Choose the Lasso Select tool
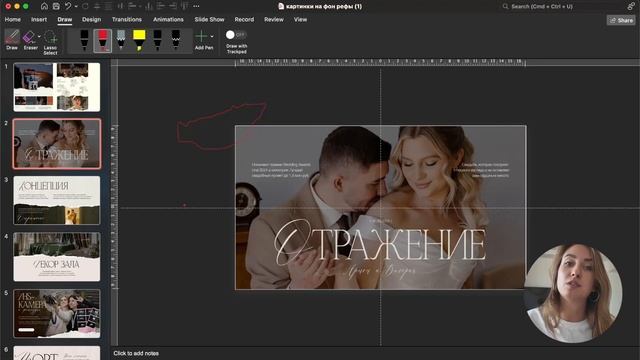Screen dimensions: 640x360 51,42
